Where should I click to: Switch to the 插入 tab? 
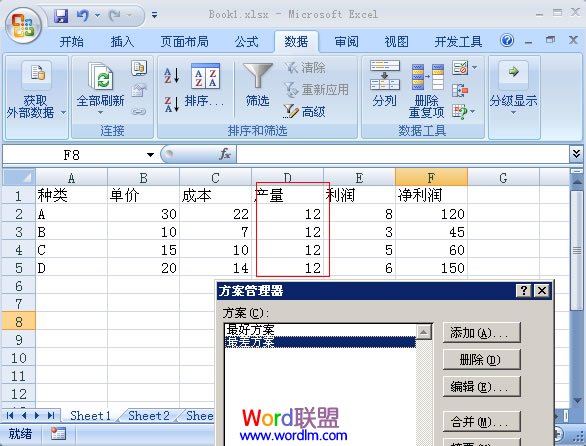coord(122,41)
